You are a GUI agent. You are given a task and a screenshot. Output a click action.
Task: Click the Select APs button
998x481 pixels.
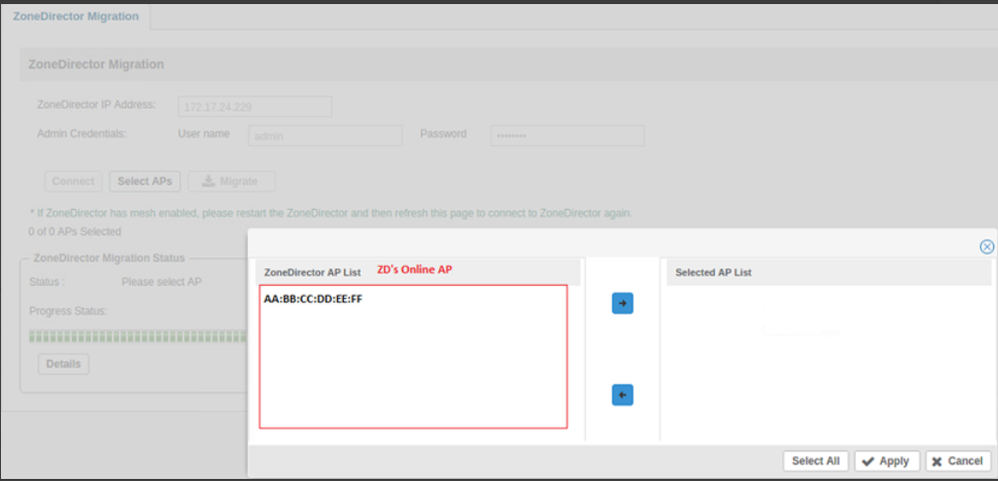(x=145, y=181)
